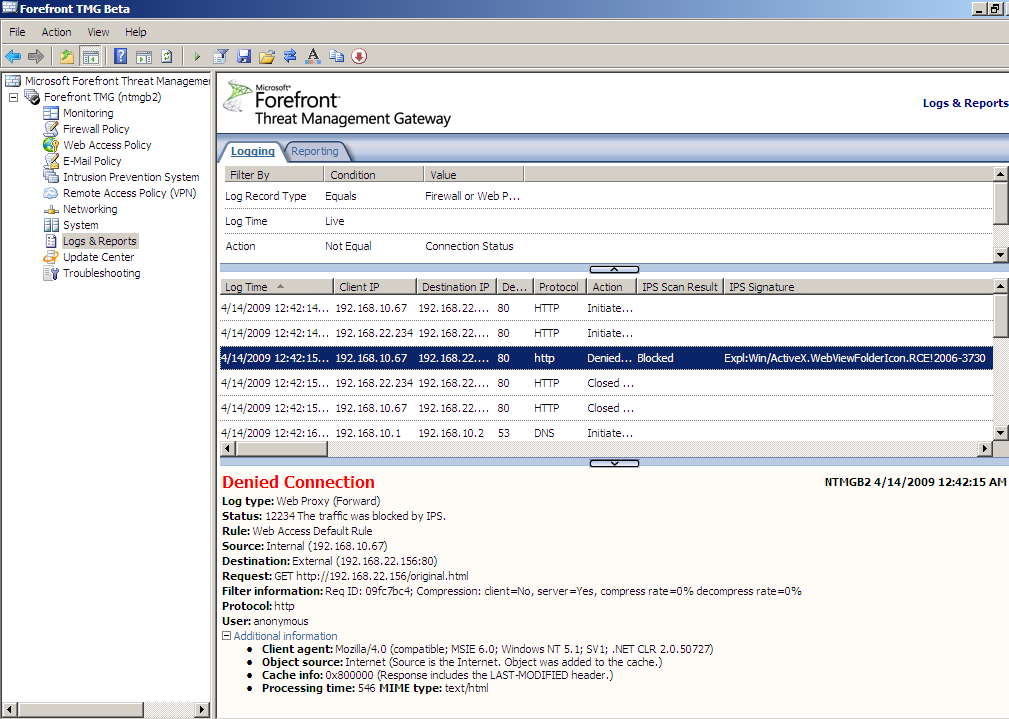Sort log by IPS Signature column header
Viewport: 1009px width, 719px height.
tap(858, 287)
